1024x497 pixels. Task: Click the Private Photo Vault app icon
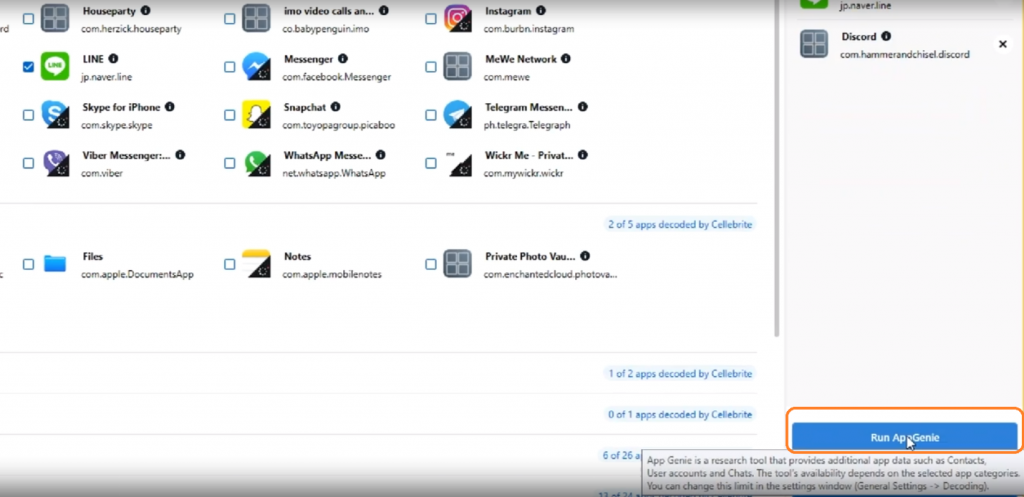(x=457, y=264)
